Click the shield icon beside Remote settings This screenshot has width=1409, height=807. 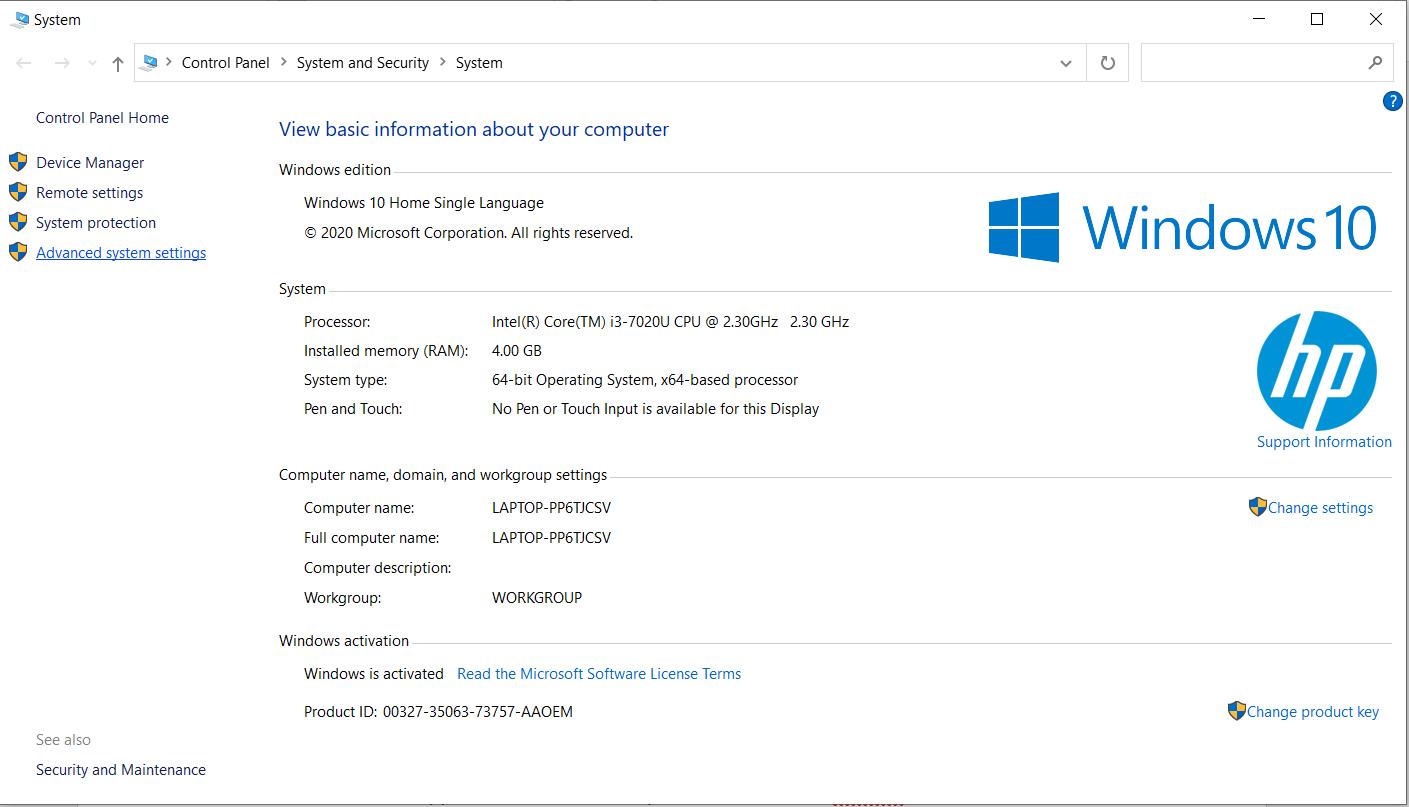coord(18,192)
